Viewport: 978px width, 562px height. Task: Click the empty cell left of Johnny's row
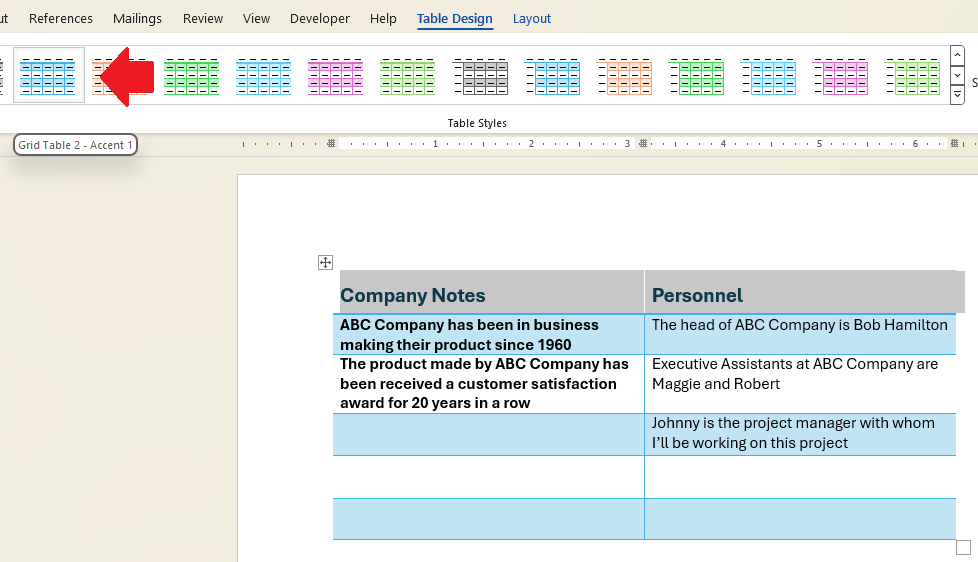point(488,434)
